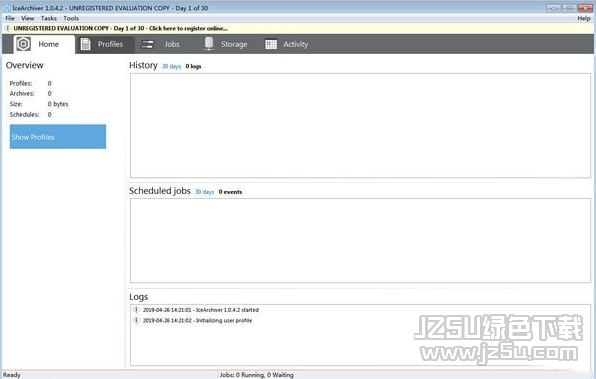Click inside the empty Scheduled jobs panel
This screenshot has width=596, height=379.
tap(360, 240)
